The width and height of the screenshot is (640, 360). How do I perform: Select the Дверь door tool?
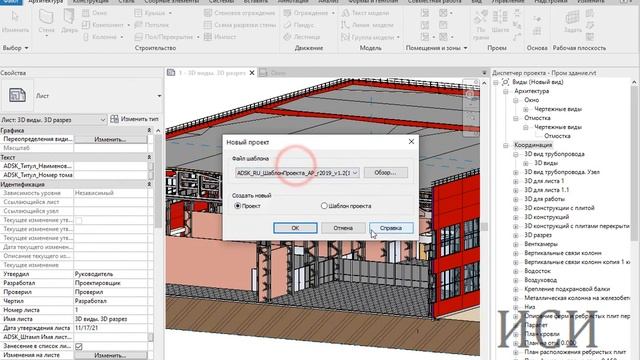[x=69, y=21]
